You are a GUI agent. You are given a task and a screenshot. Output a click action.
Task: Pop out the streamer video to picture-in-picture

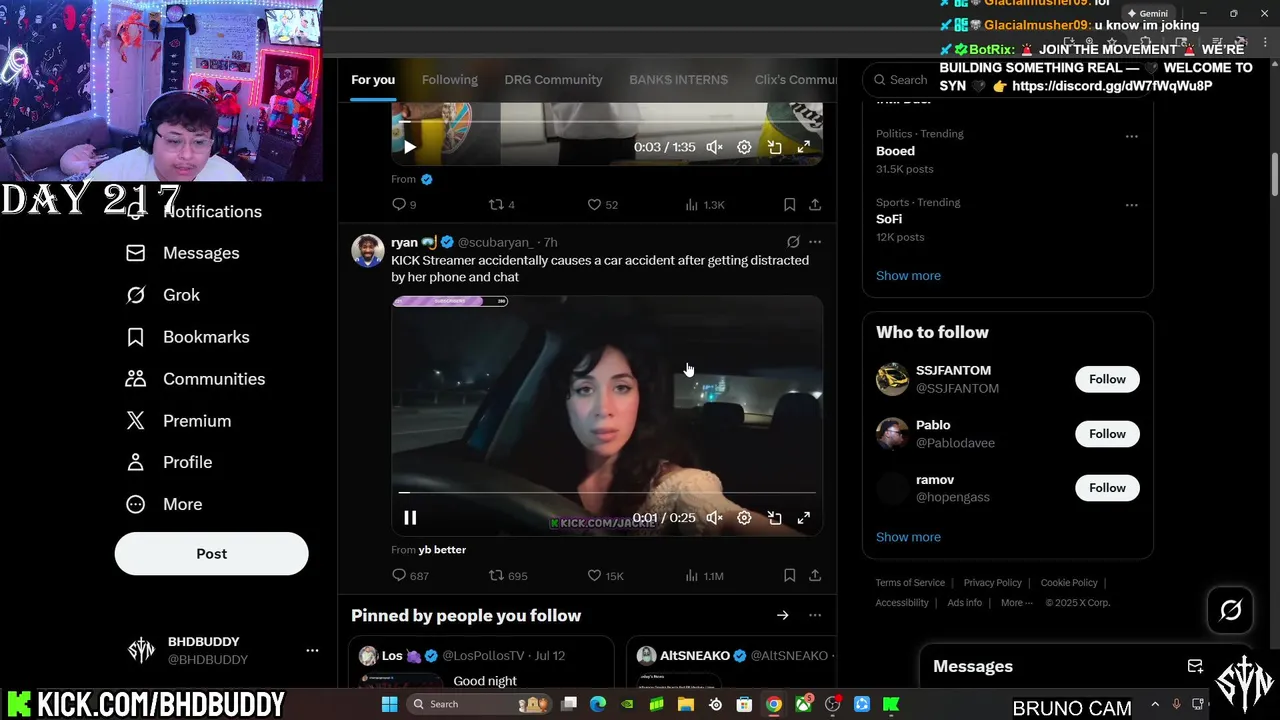point(774,518)
